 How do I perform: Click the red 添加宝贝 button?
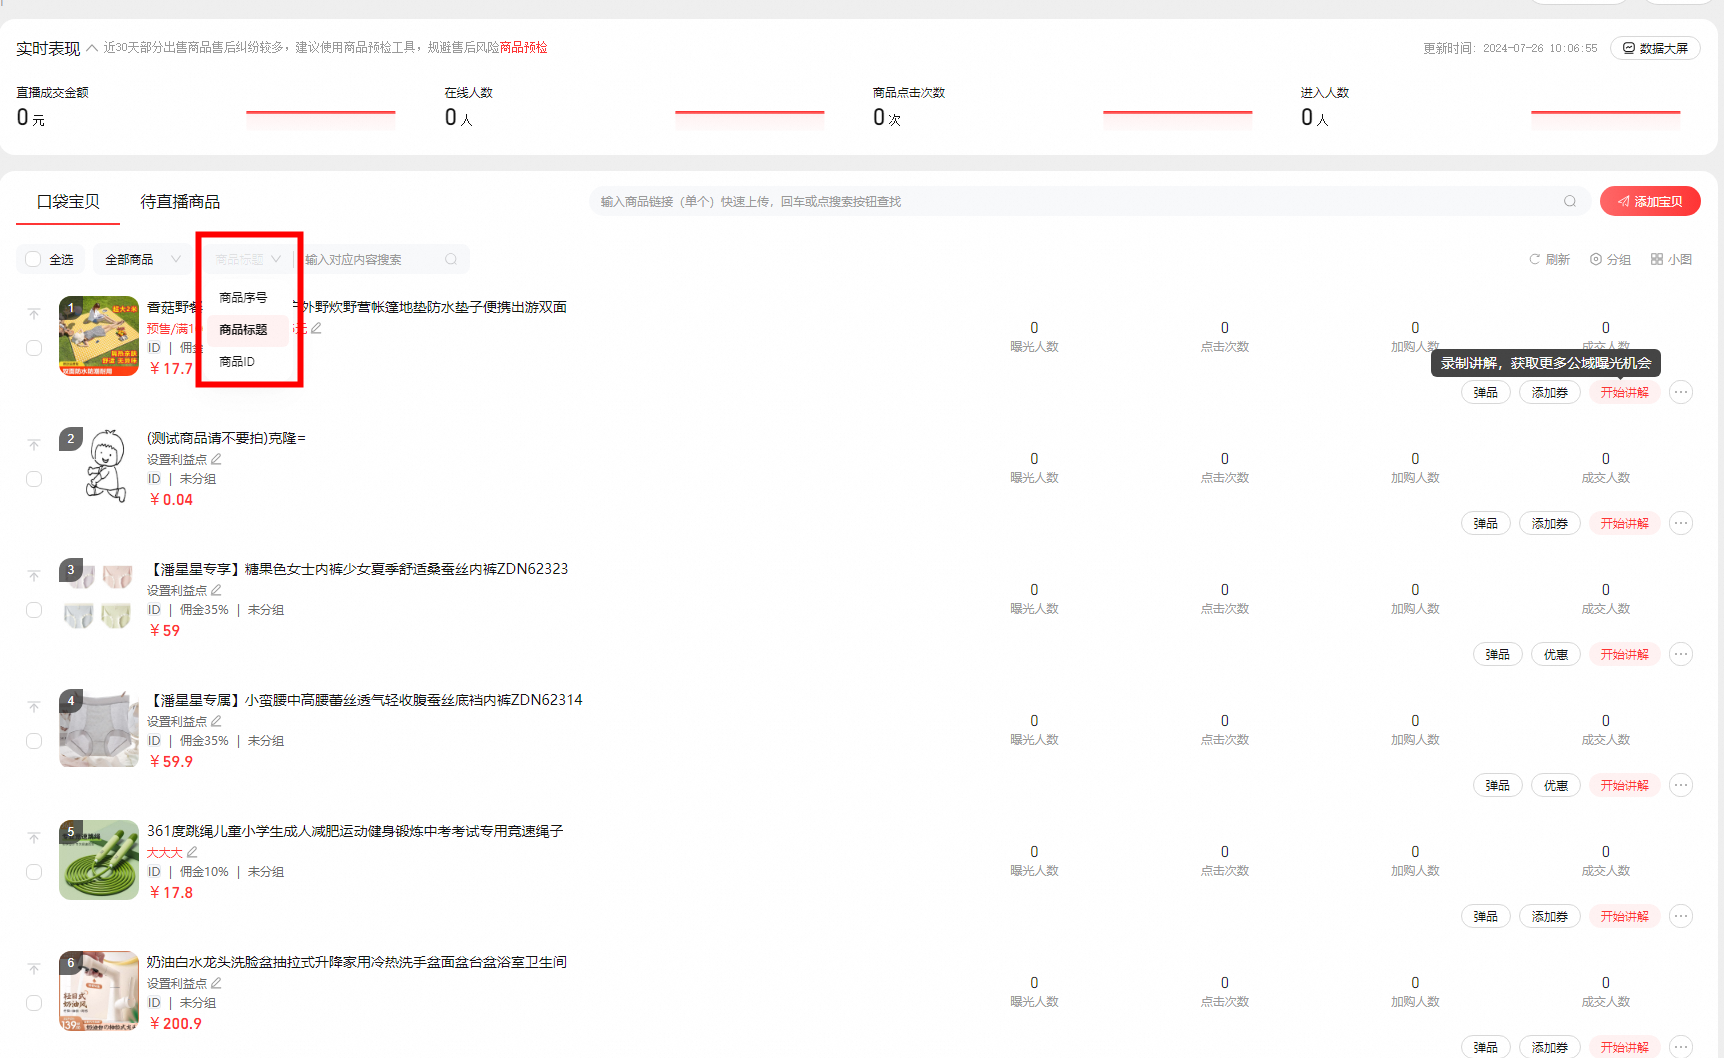[x=1650, y=201]
